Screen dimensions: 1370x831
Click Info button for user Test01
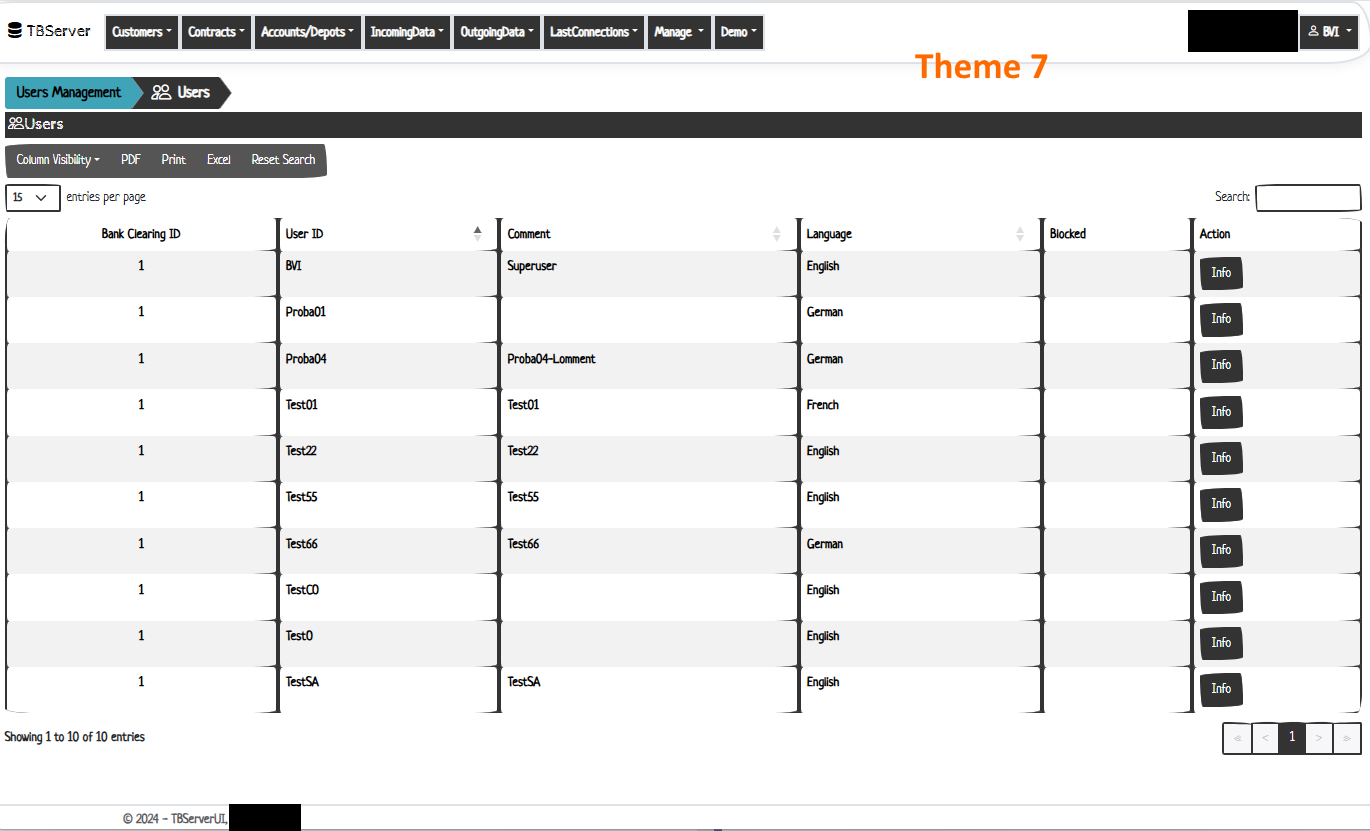tap(1221, 412)
